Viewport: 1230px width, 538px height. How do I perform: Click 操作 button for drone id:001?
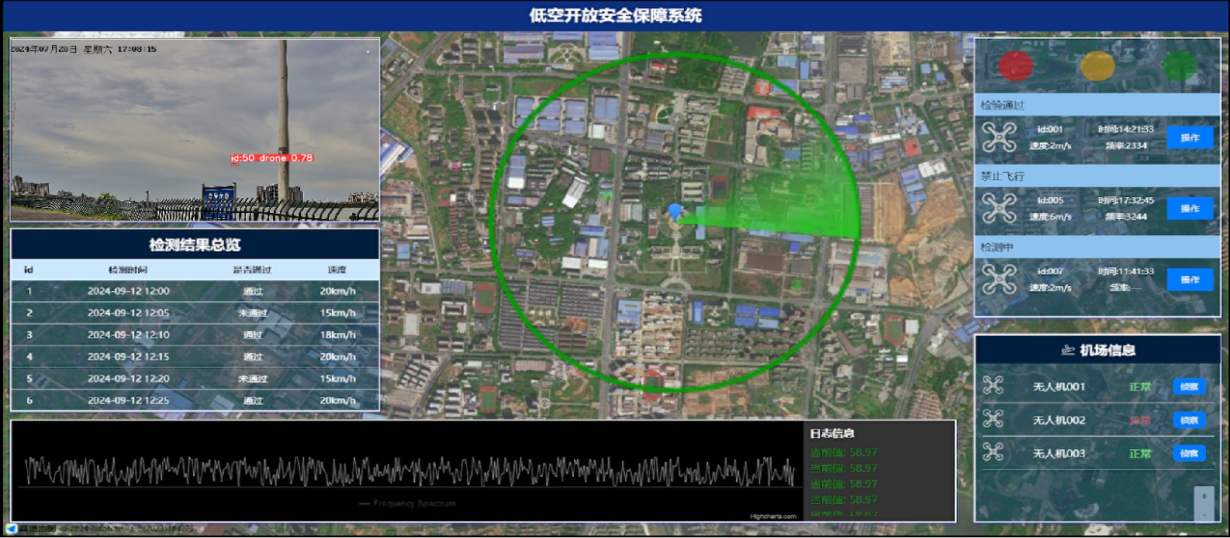tap(1190, 137)
